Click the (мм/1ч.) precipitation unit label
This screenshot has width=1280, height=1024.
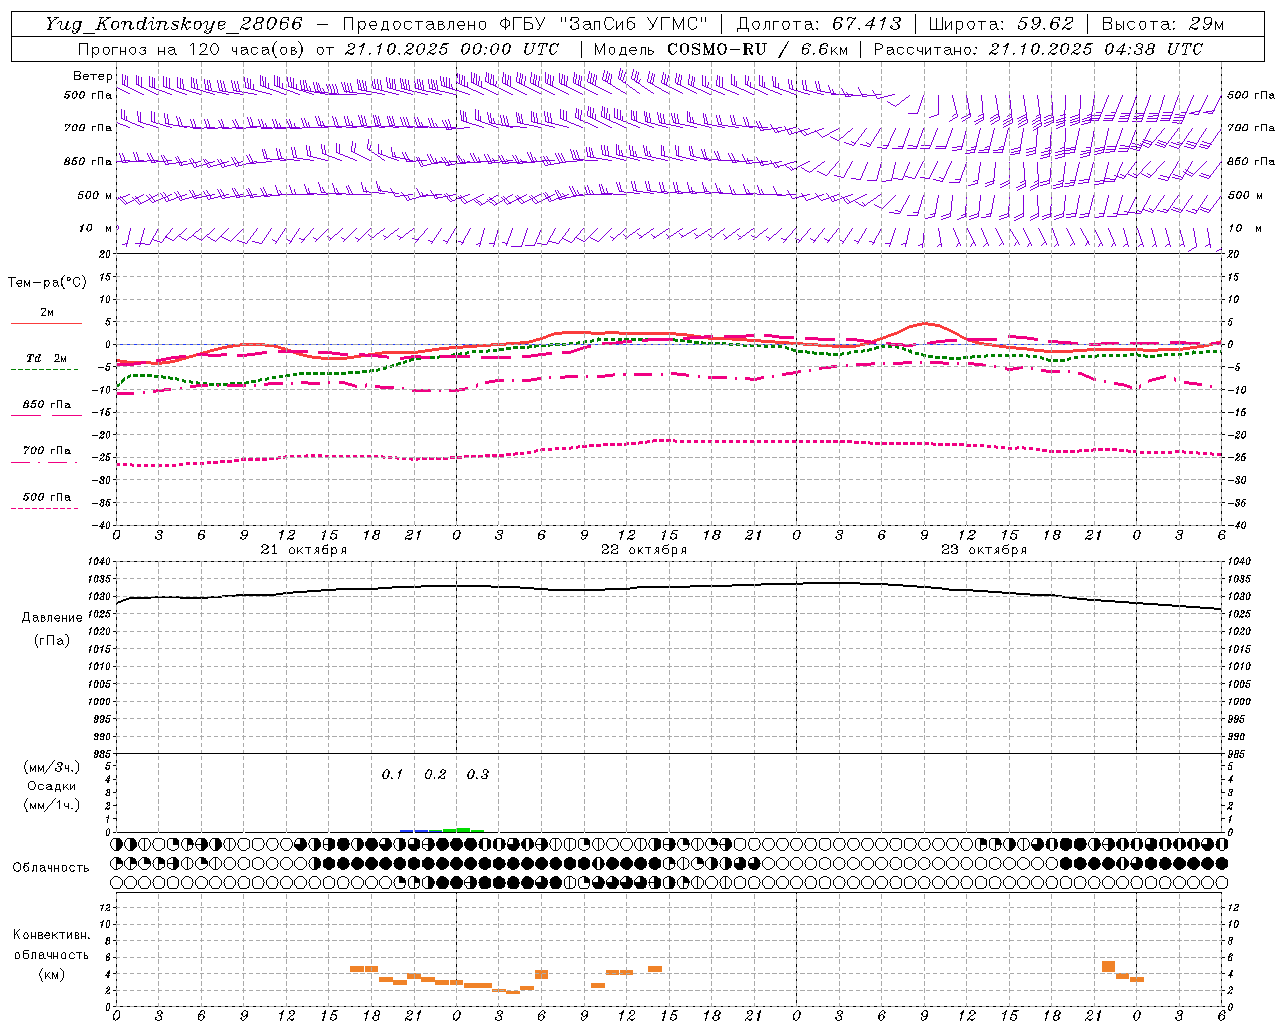click(52, 804)
